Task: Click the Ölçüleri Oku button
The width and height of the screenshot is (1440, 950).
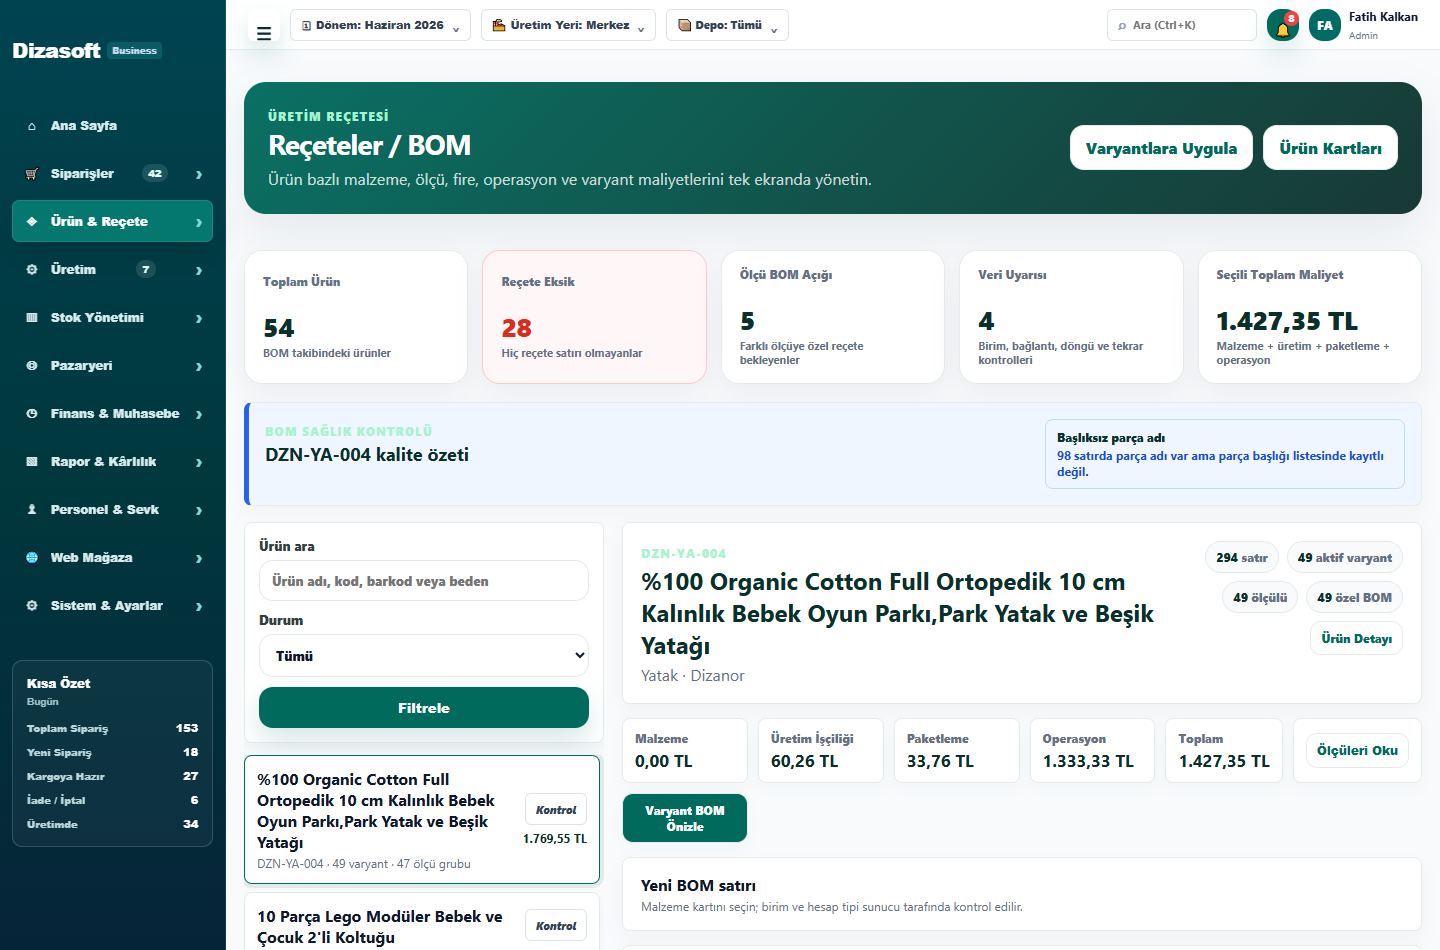Action: pyautogui.click(x=1357, y=750)
